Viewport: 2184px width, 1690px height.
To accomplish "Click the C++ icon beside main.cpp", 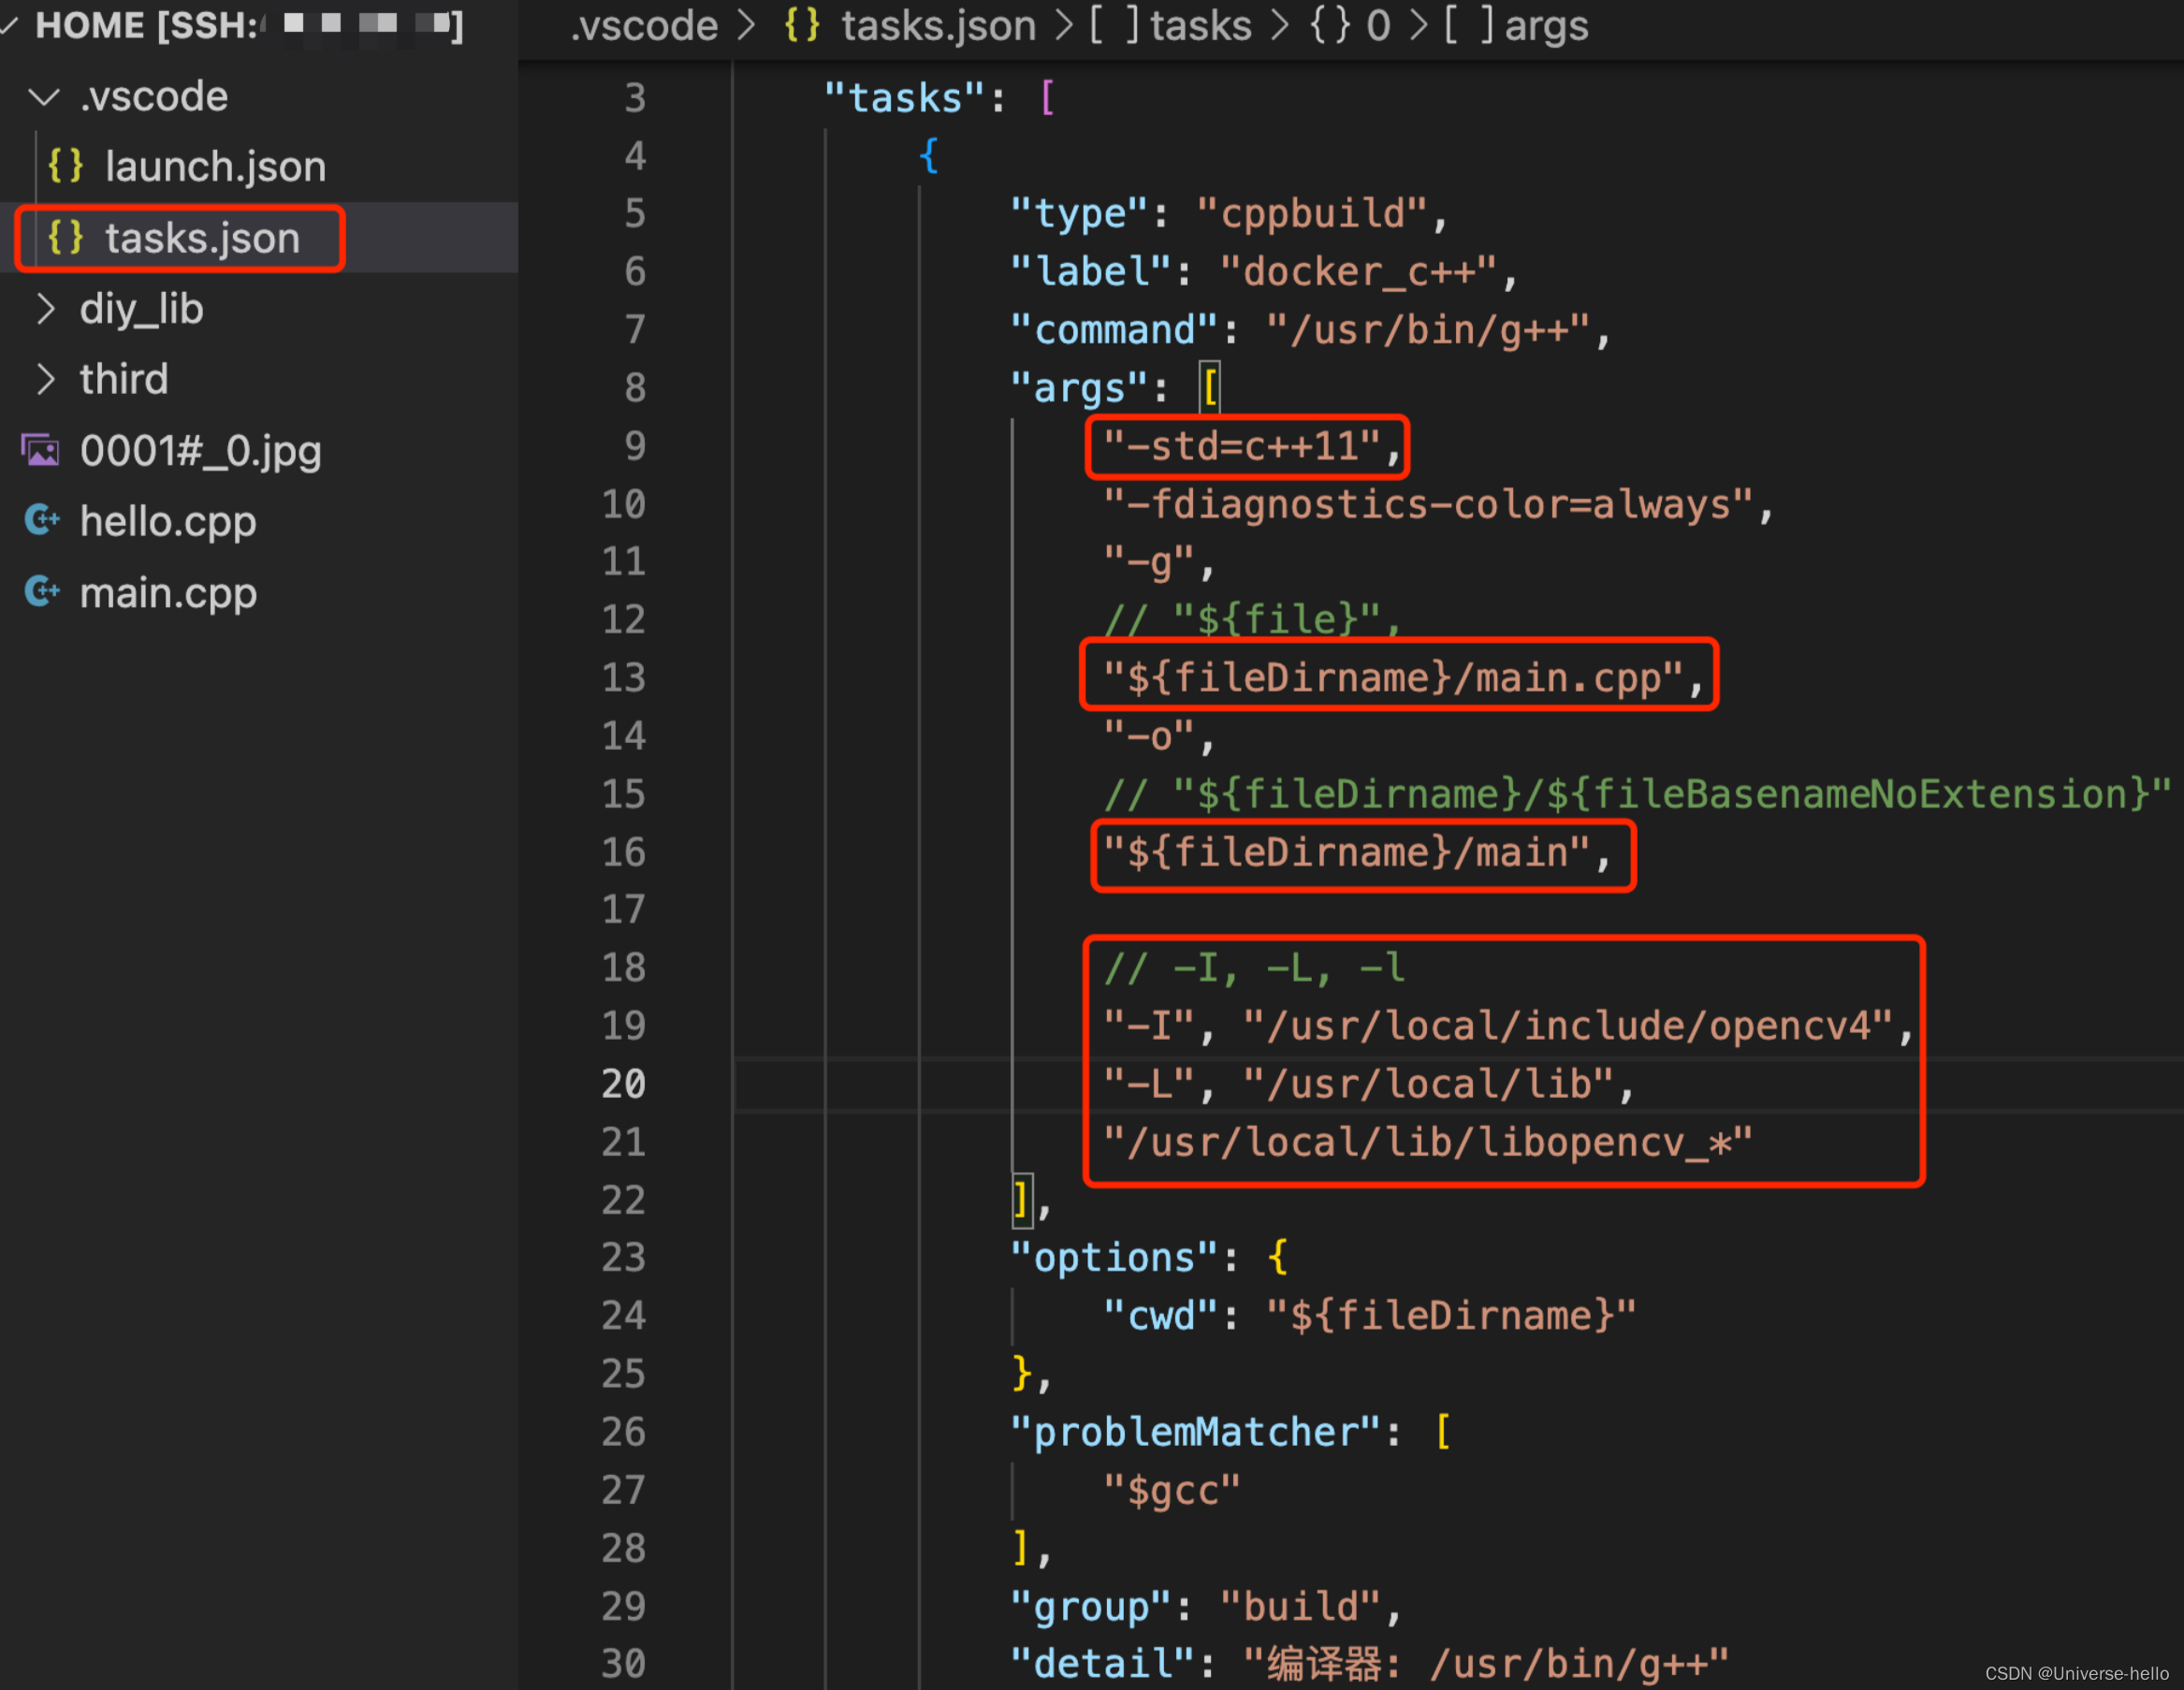I will [x=42, y=593].
